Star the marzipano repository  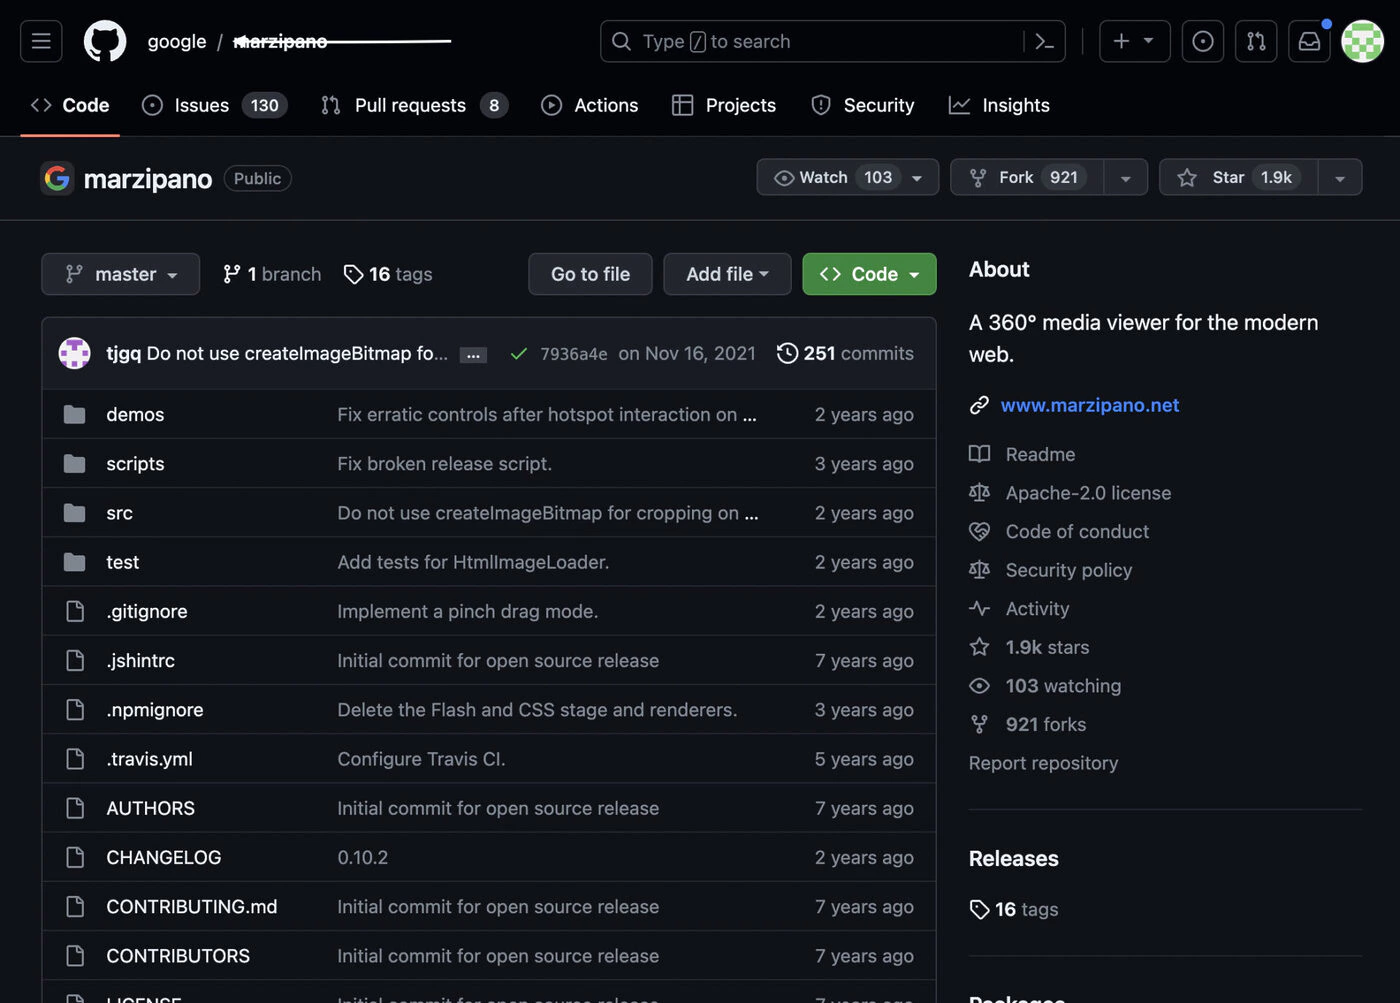click(1238, 177)
